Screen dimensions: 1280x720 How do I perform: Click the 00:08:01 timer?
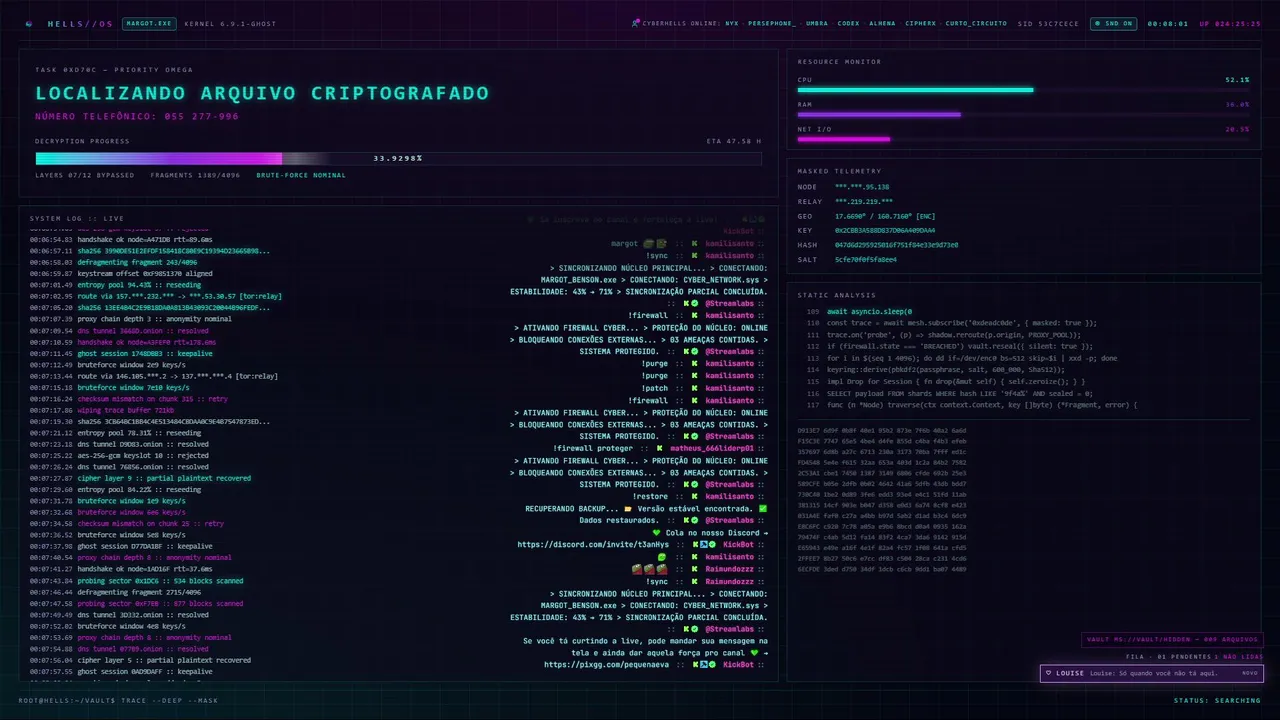tap(1167, 23)
